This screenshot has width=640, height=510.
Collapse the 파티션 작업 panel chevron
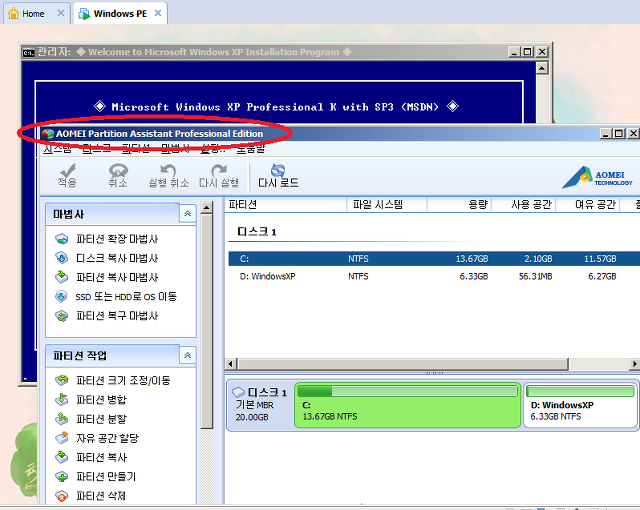click(x=187, y=355)
